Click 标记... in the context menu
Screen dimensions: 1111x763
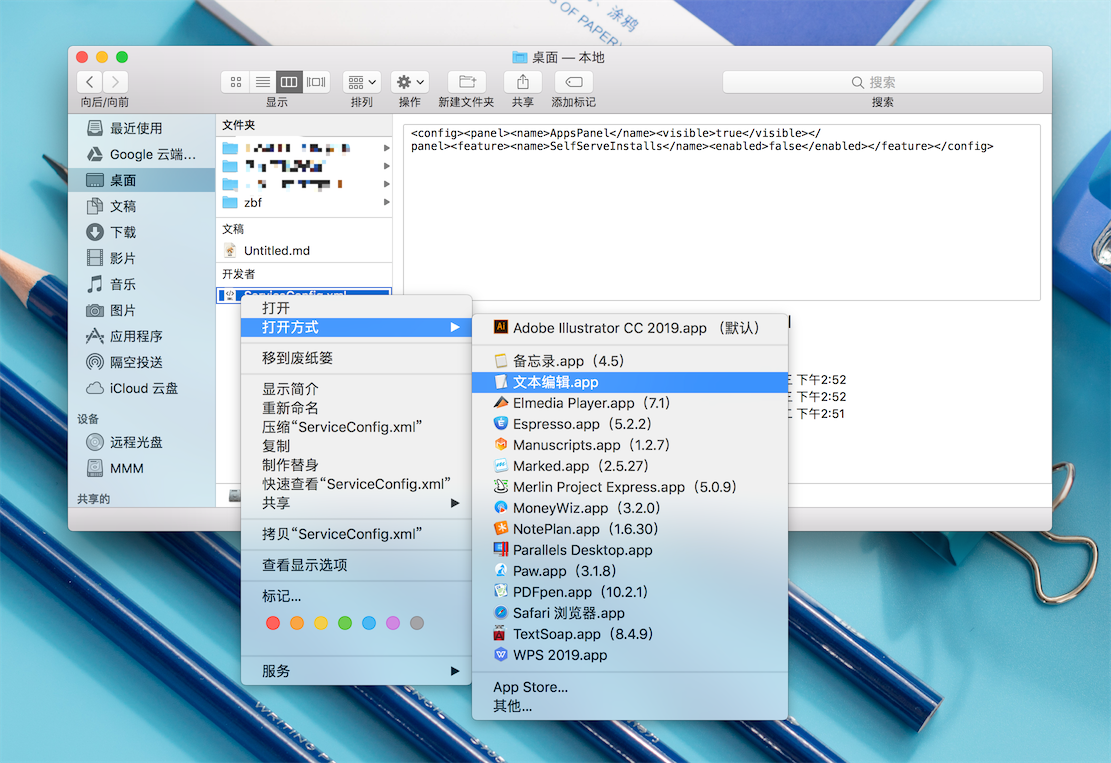(x=356, y=597)
